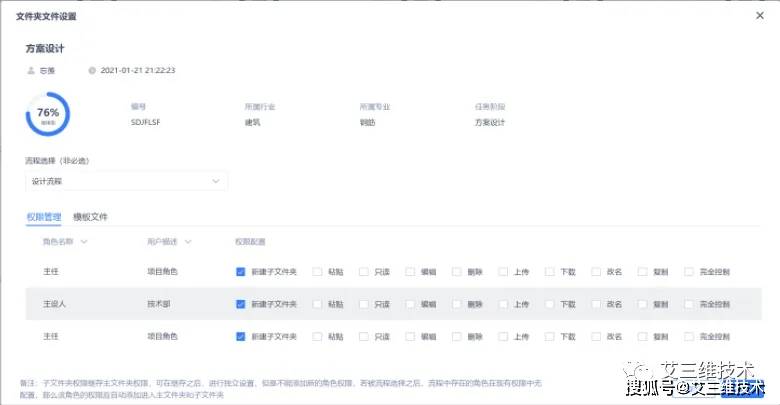The height and width of the screenshot is (405, 780).
Task: Grant 完全控制 to the 主设人 role
Action: (x=689, y=304)
